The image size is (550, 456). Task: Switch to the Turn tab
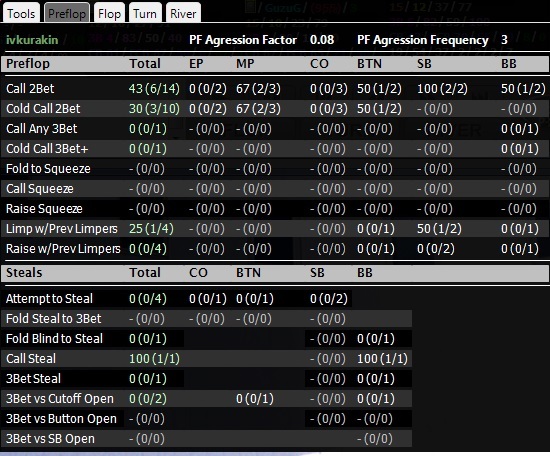point(145,13)
